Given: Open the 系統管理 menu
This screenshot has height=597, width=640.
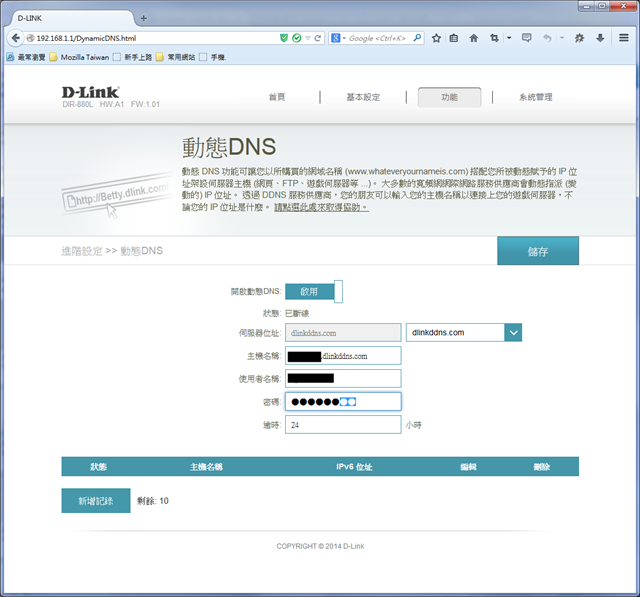Looking at the screenshot, I should (x=536, y=97).
